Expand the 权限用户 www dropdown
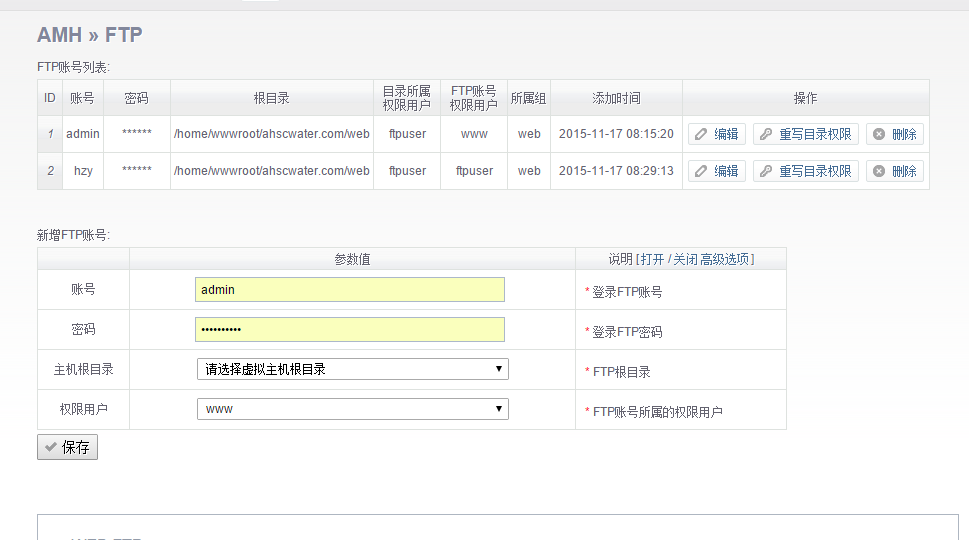This screenshot has height=540, width=969. pyautogui.click(x=352, y=409)
